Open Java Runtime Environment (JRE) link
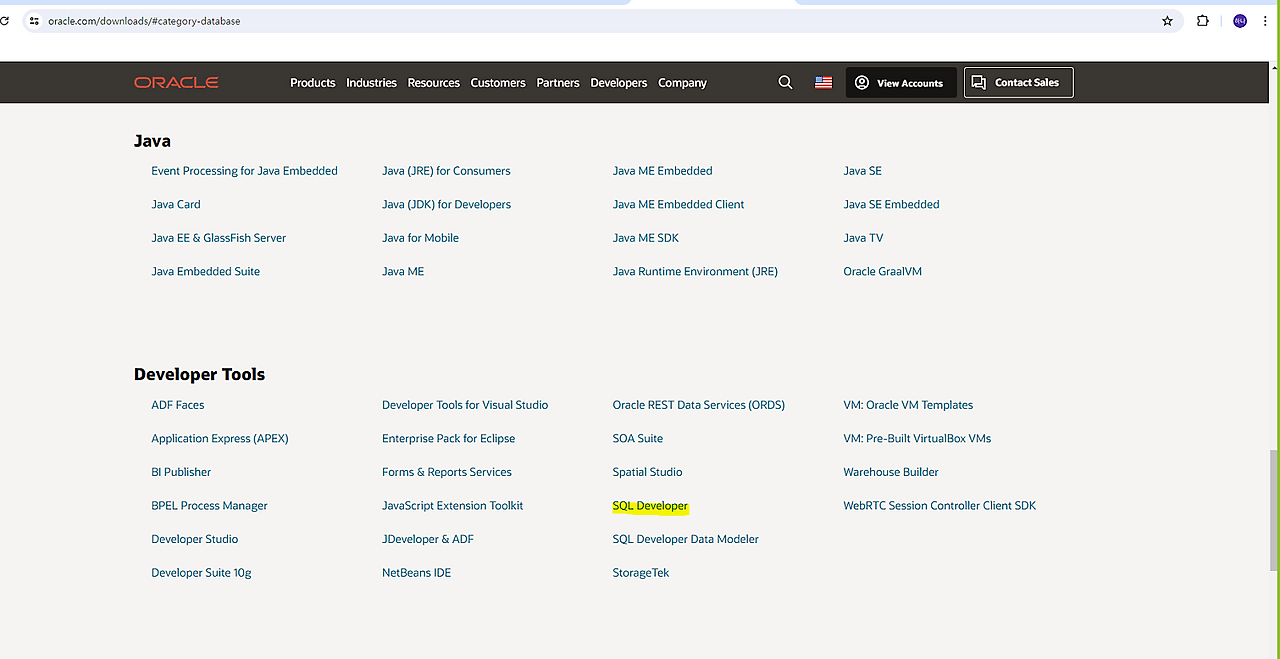The width and height of the screenshot is (1280, 659). click(695, 271)
